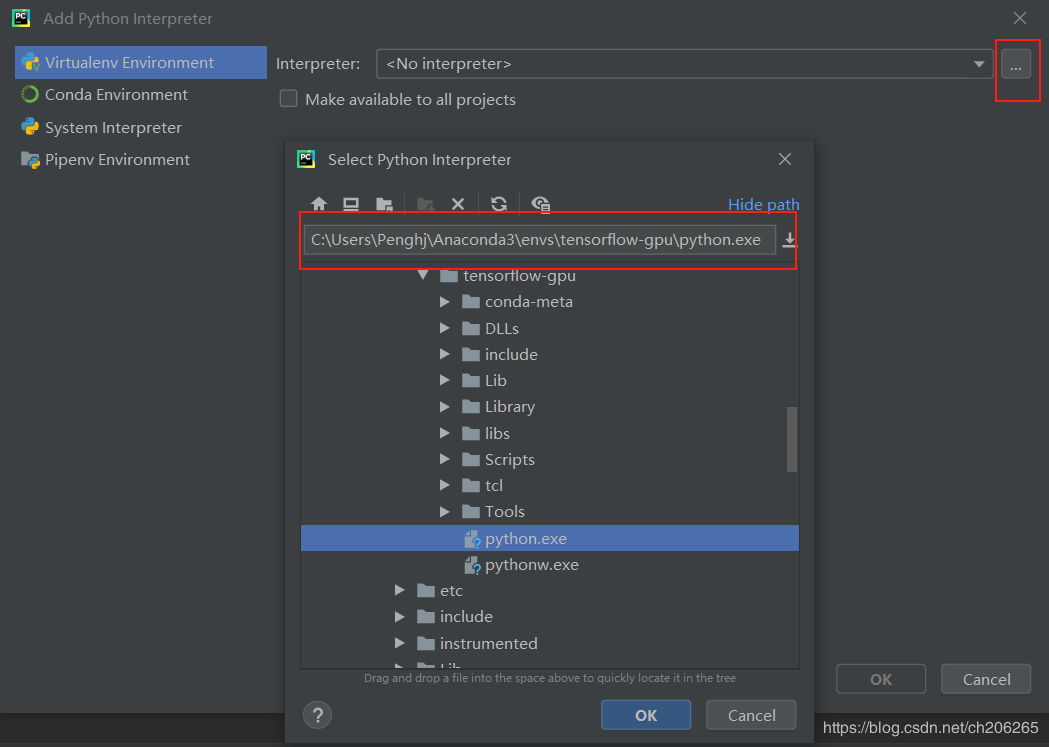The height and width of the screenshot is (747, 1049).
Task: Expand the conda-meta folder
Action: (444, 302)
